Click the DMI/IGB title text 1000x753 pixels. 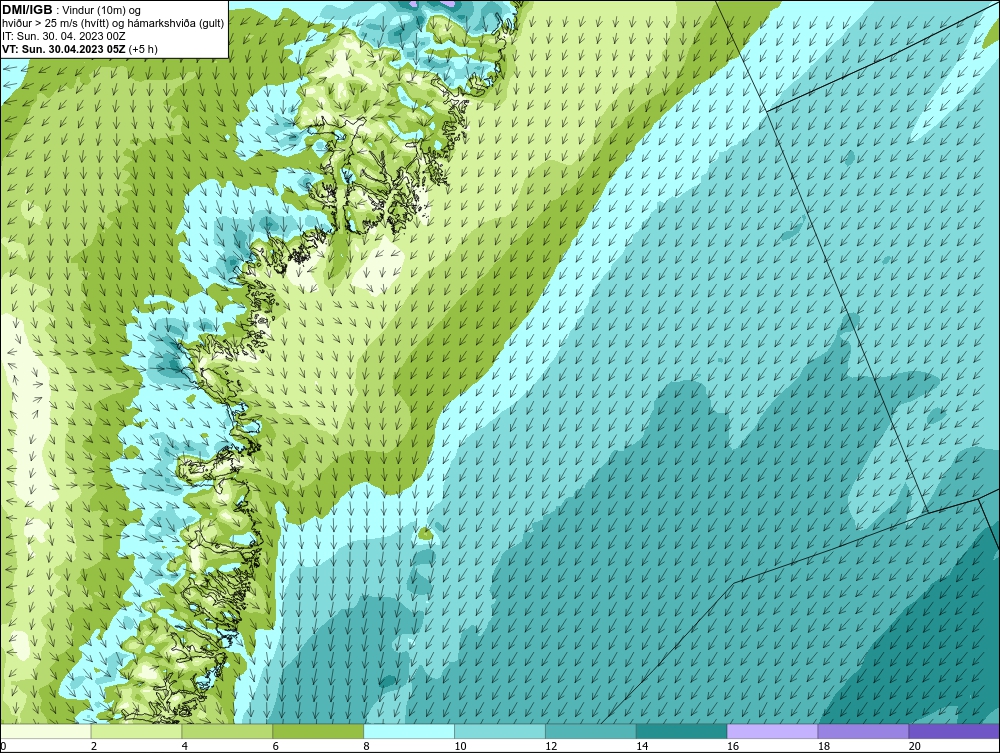point(27,10)
